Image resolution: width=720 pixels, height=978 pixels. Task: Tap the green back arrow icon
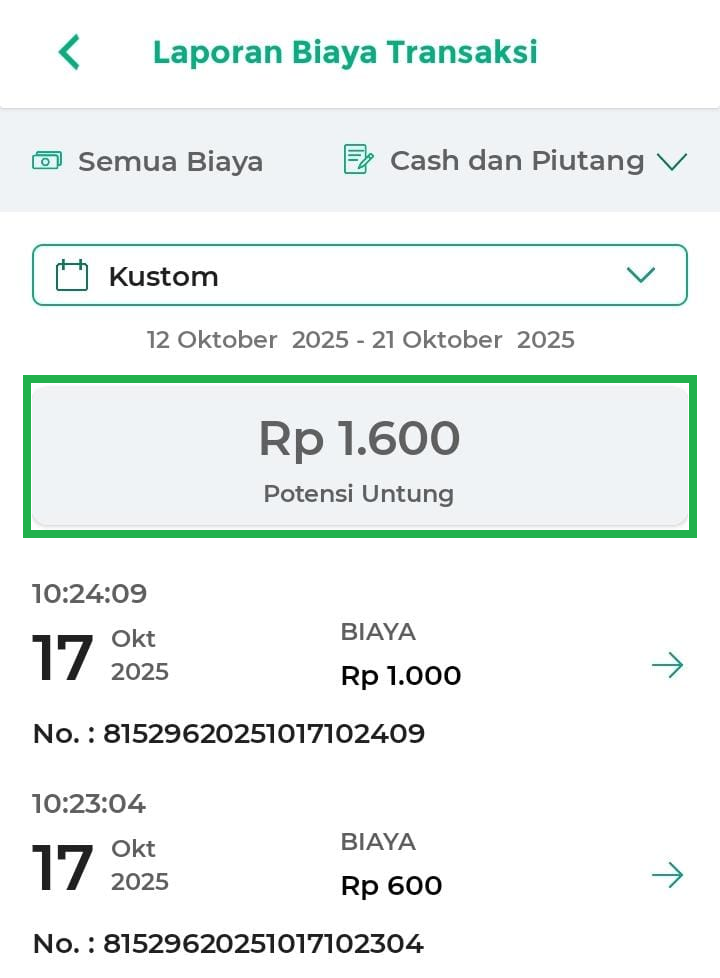[68, 52]
